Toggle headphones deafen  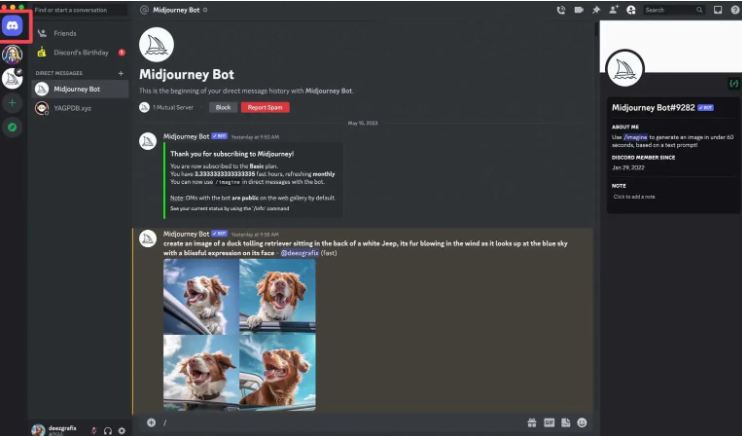tap(108, 430)
